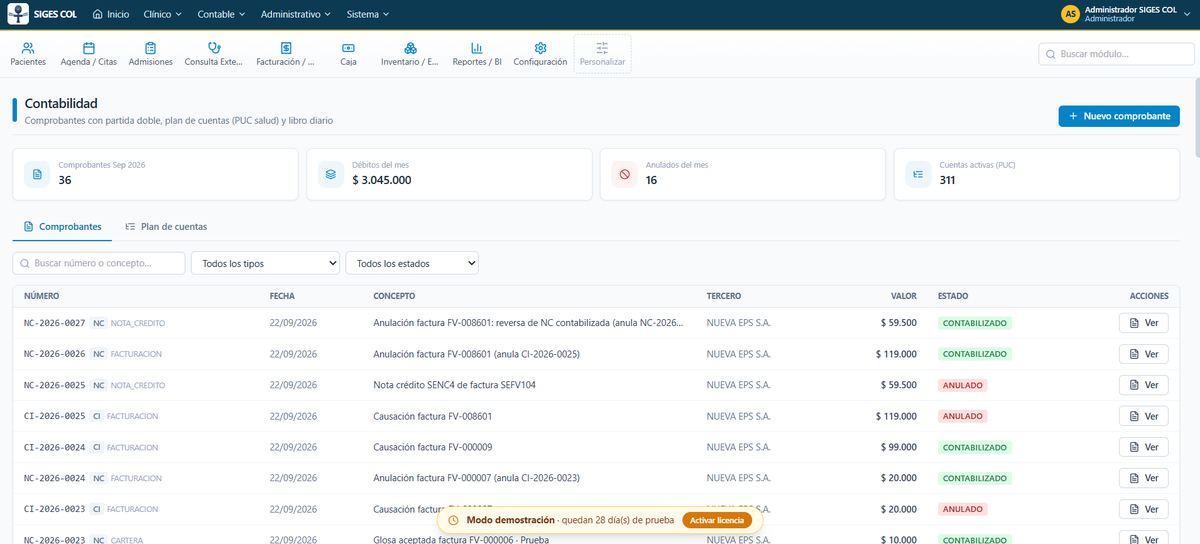Click the AS user avatar
1200x544 pixels.
pyautogui.click(x=1071, y=14)
